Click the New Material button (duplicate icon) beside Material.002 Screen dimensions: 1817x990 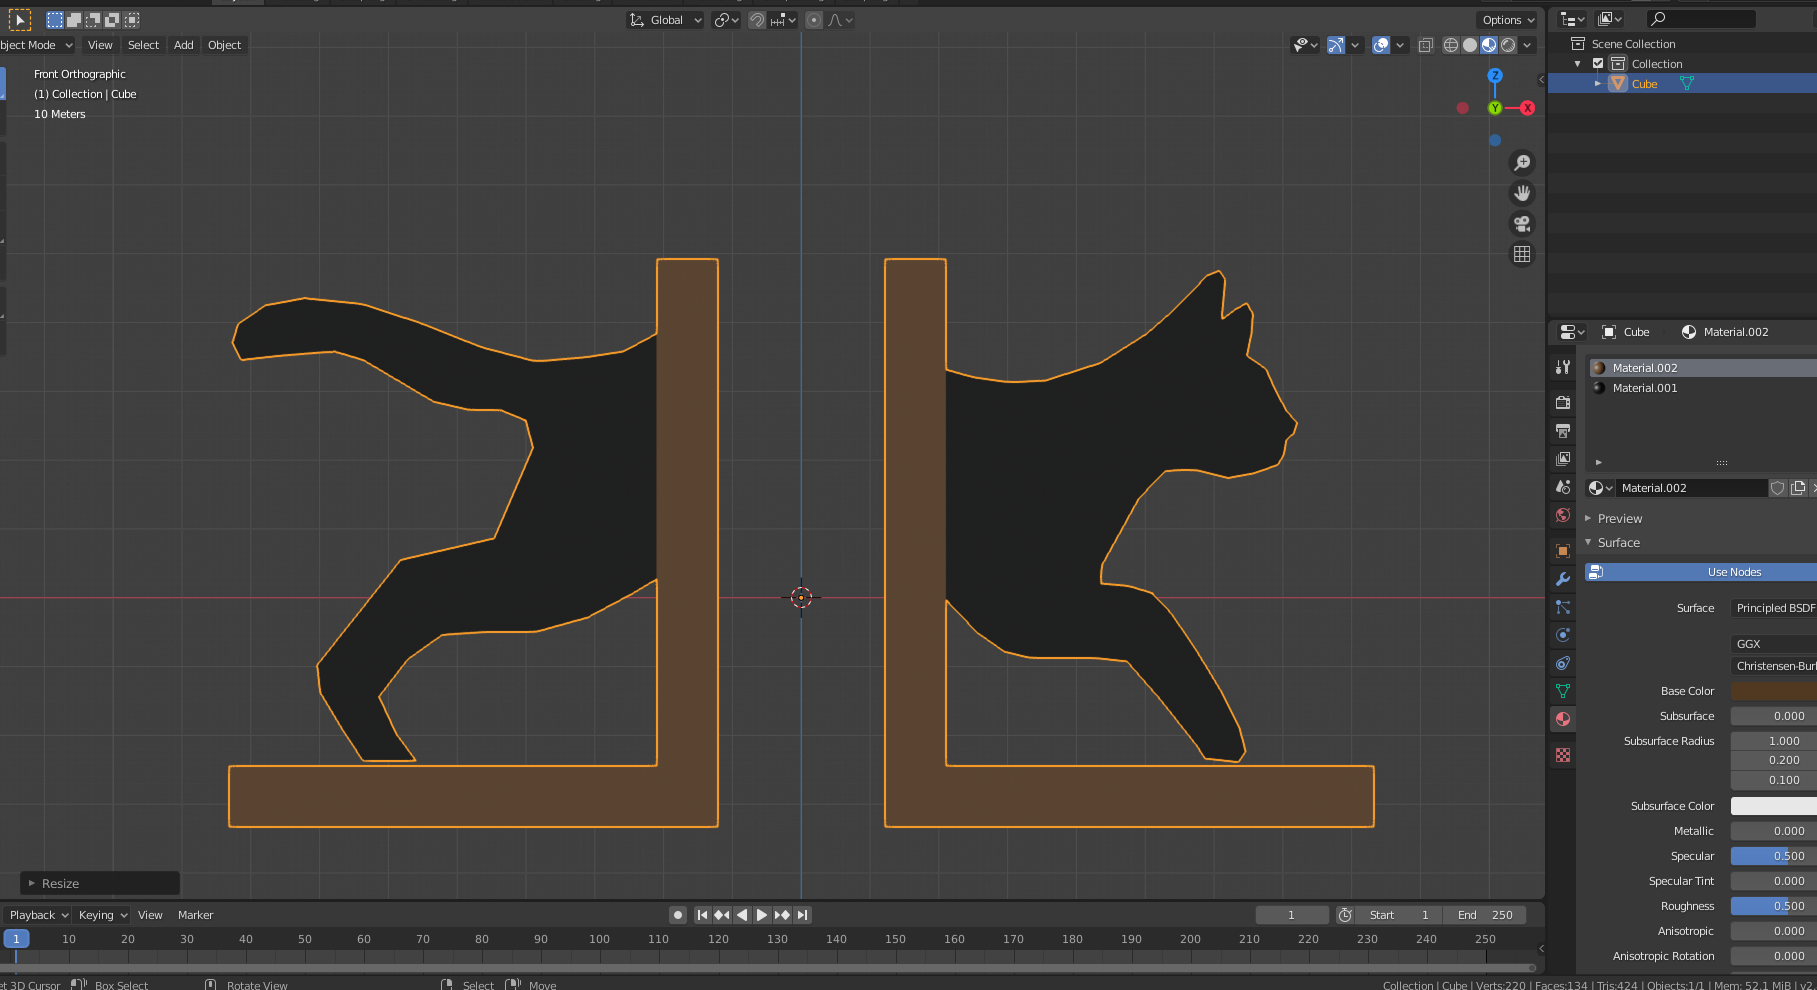click(1797, 488)
